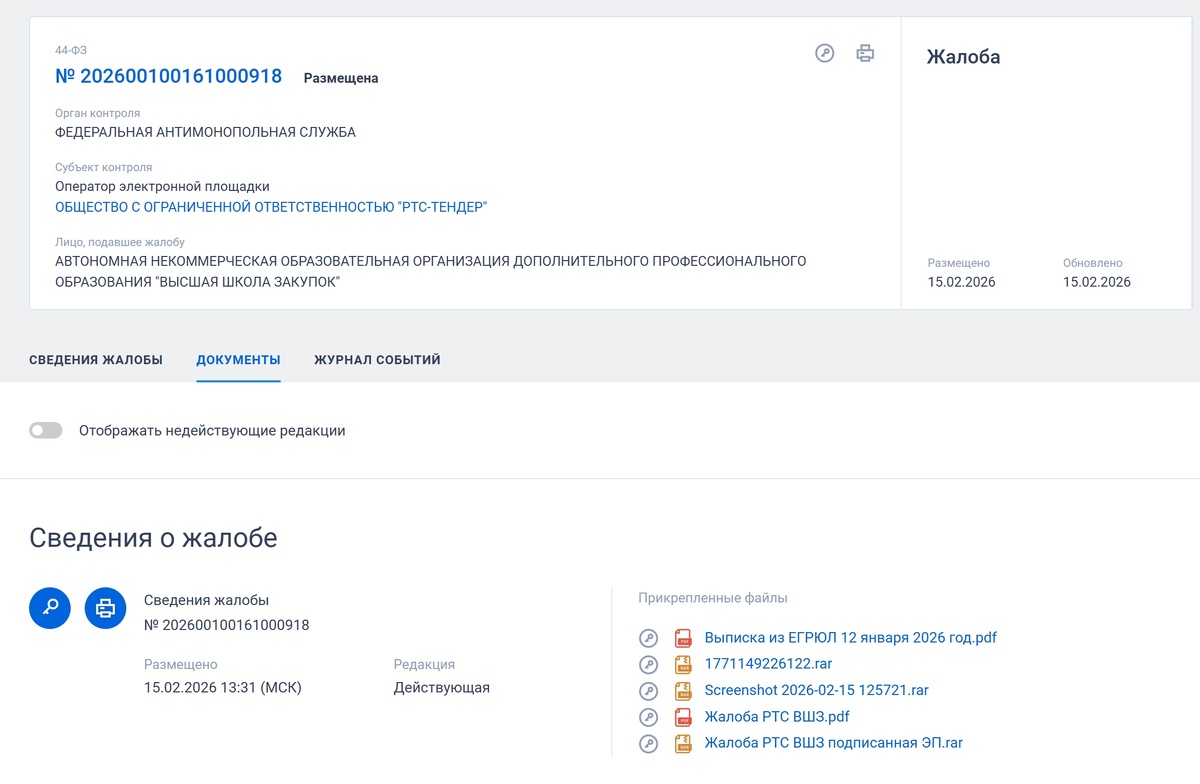
Task: Open ООО "РТС-ТЕНДЕР" organization link
Action: tap(271, 207)
